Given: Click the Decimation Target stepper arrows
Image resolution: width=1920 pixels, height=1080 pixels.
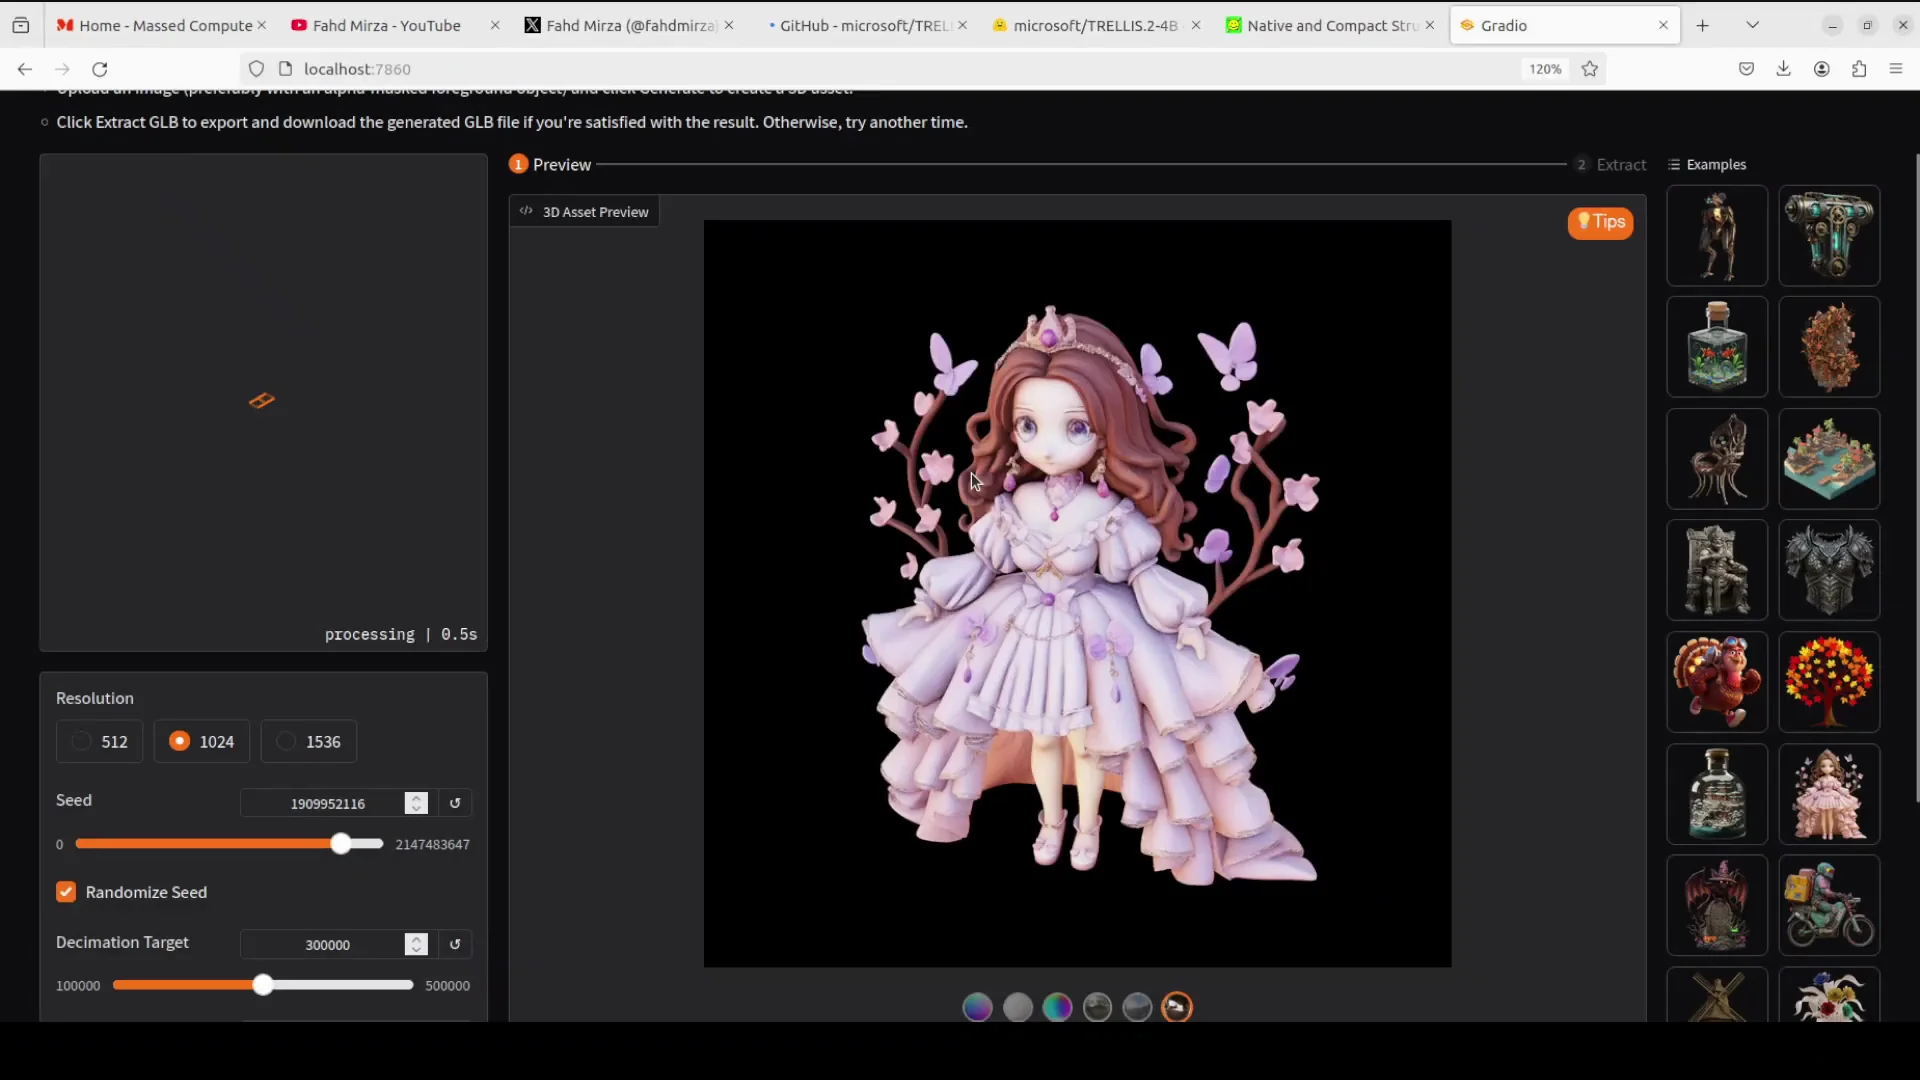Looking at the screenshot, I should click(x=416, y=944).
